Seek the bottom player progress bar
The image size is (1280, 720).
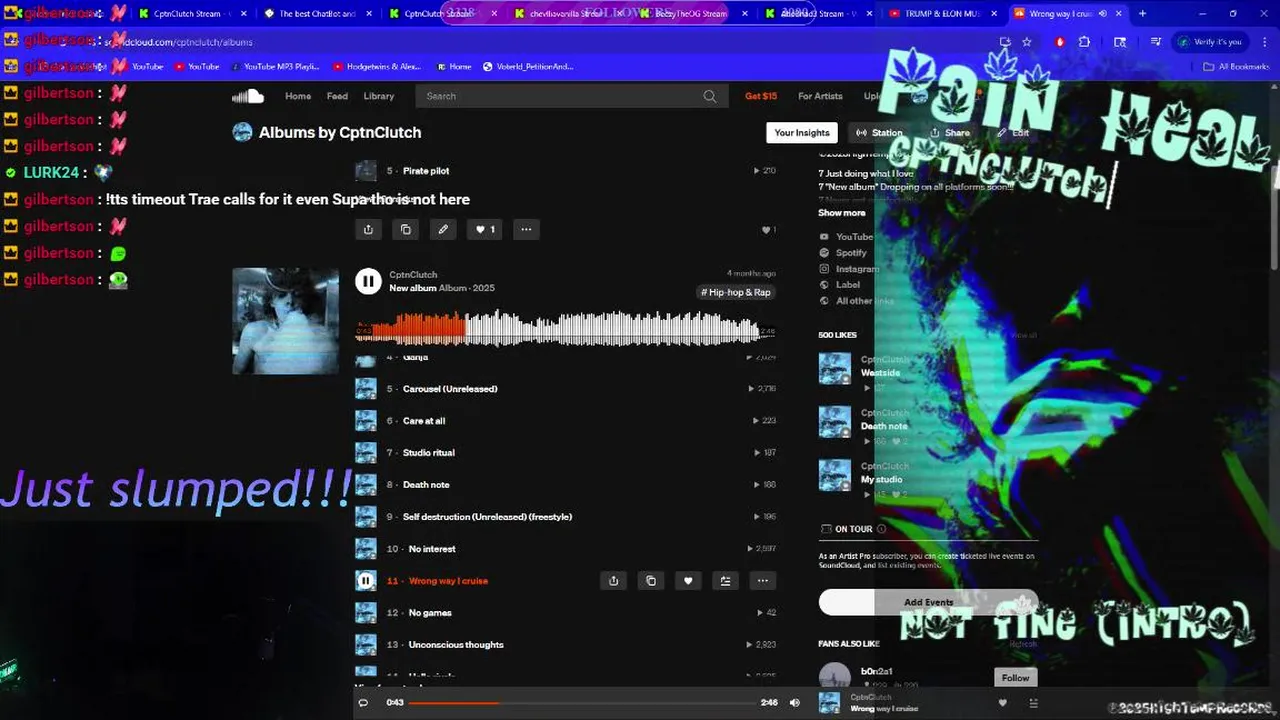click(x=582, y=703)
